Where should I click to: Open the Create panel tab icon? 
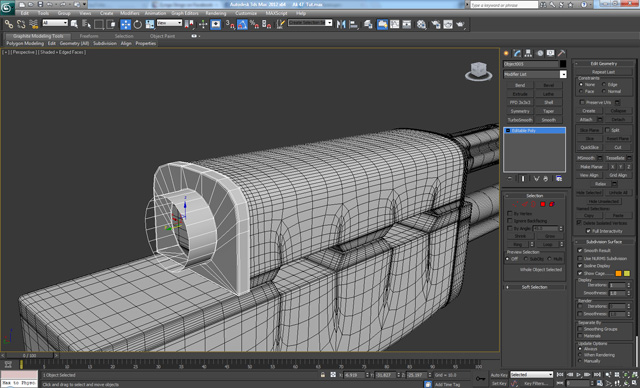507,53
